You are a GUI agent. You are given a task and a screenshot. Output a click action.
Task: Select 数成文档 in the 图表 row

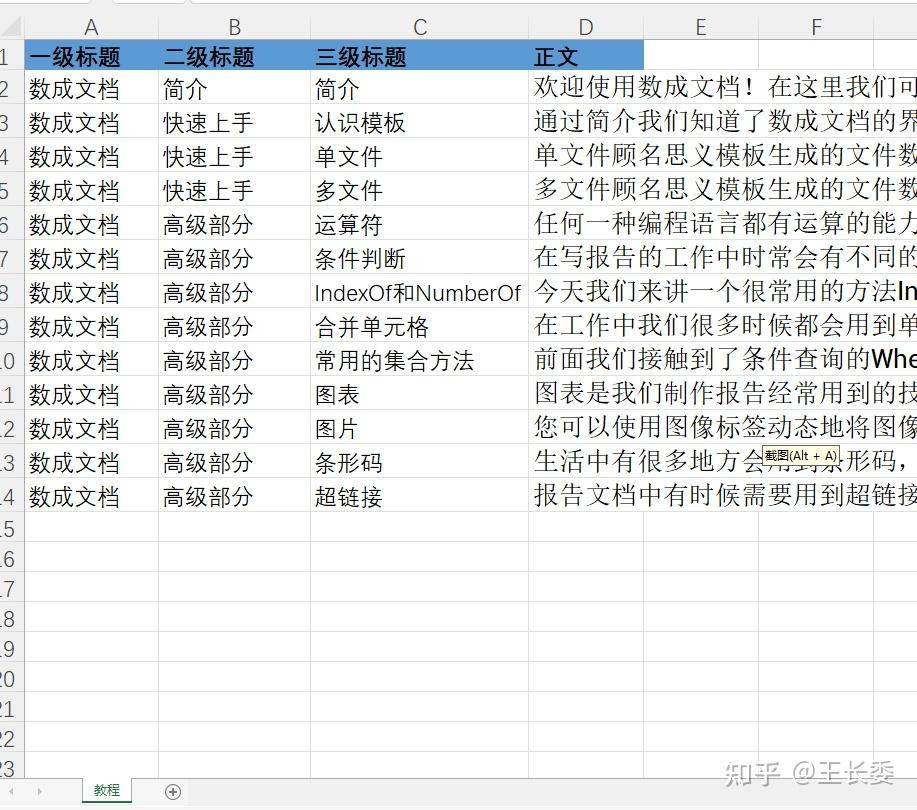point(91,392)
